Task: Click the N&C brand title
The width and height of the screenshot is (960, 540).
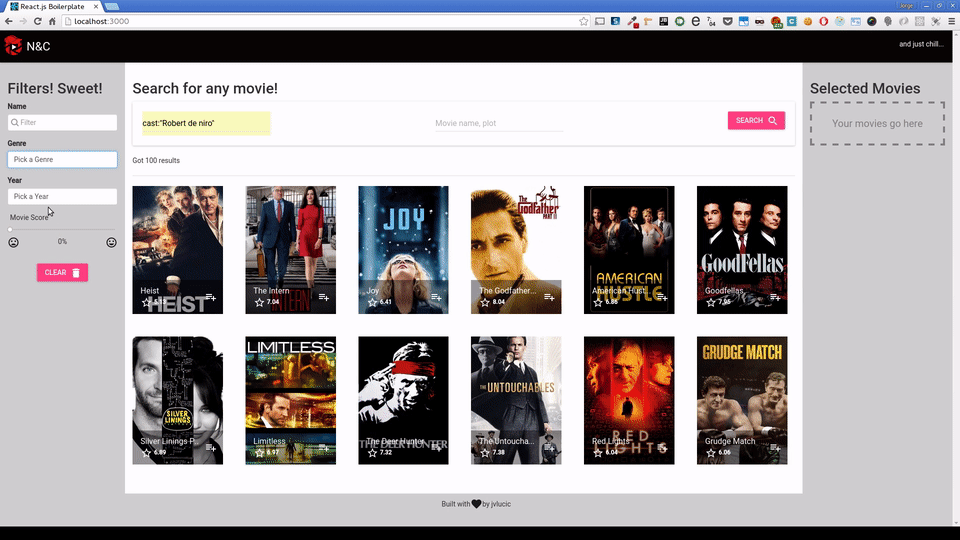Action: click(39, 46)
